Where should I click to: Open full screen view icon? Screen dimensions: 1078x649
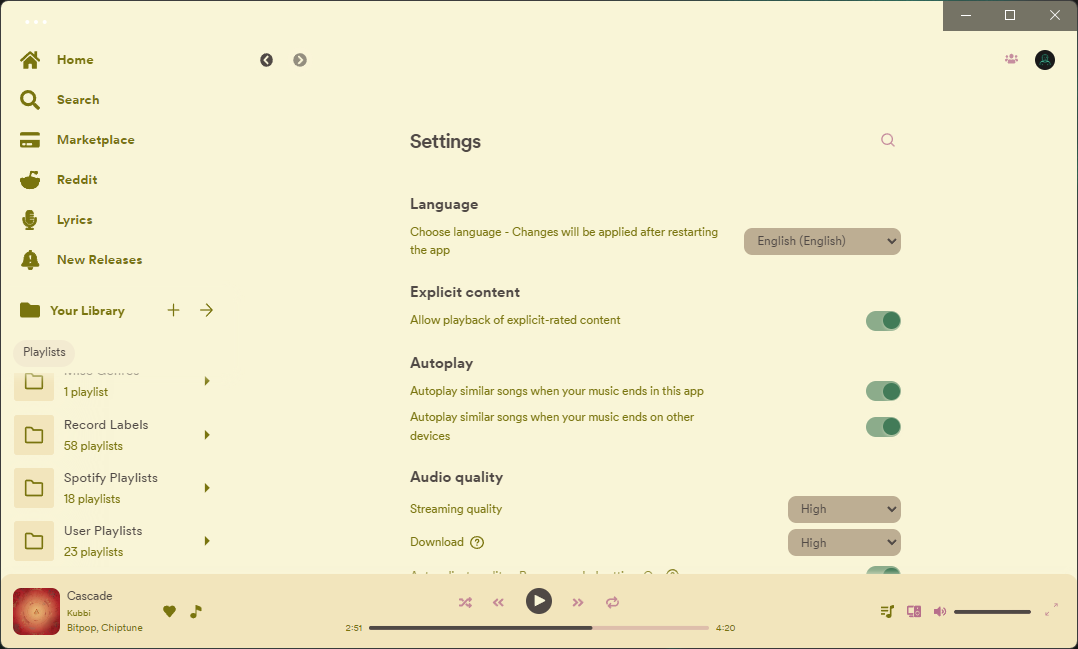click(x=1051, y=610)
